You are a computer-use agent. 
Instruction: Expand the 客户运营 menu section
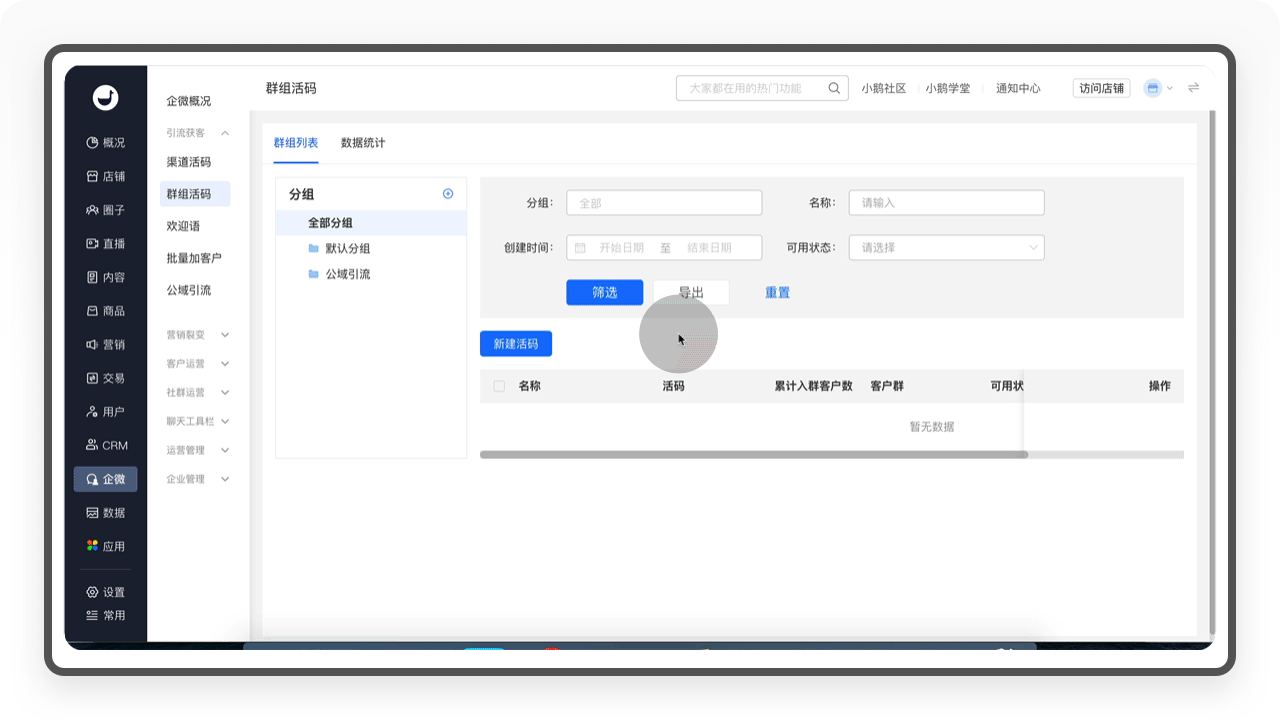pos(198,364)
